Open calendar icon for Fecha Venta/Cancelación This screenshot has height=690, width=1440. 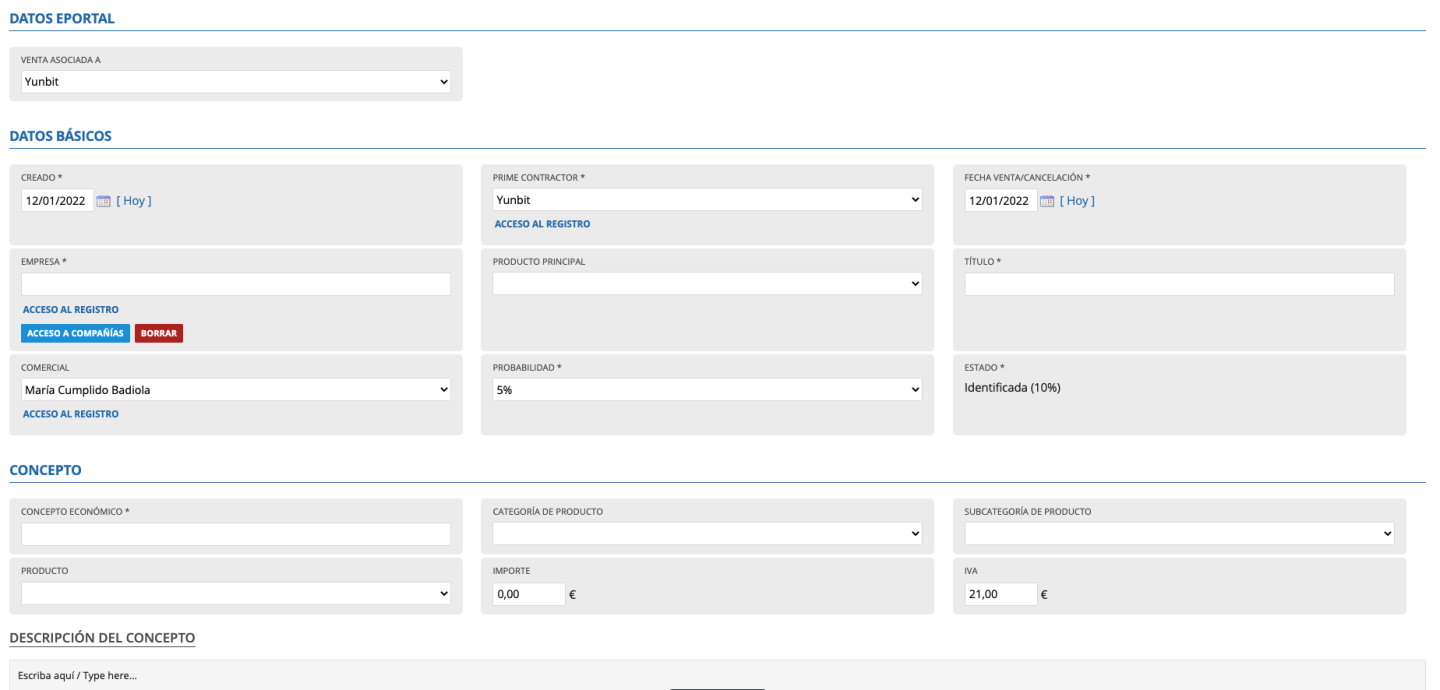click(x=1047, y=201)
